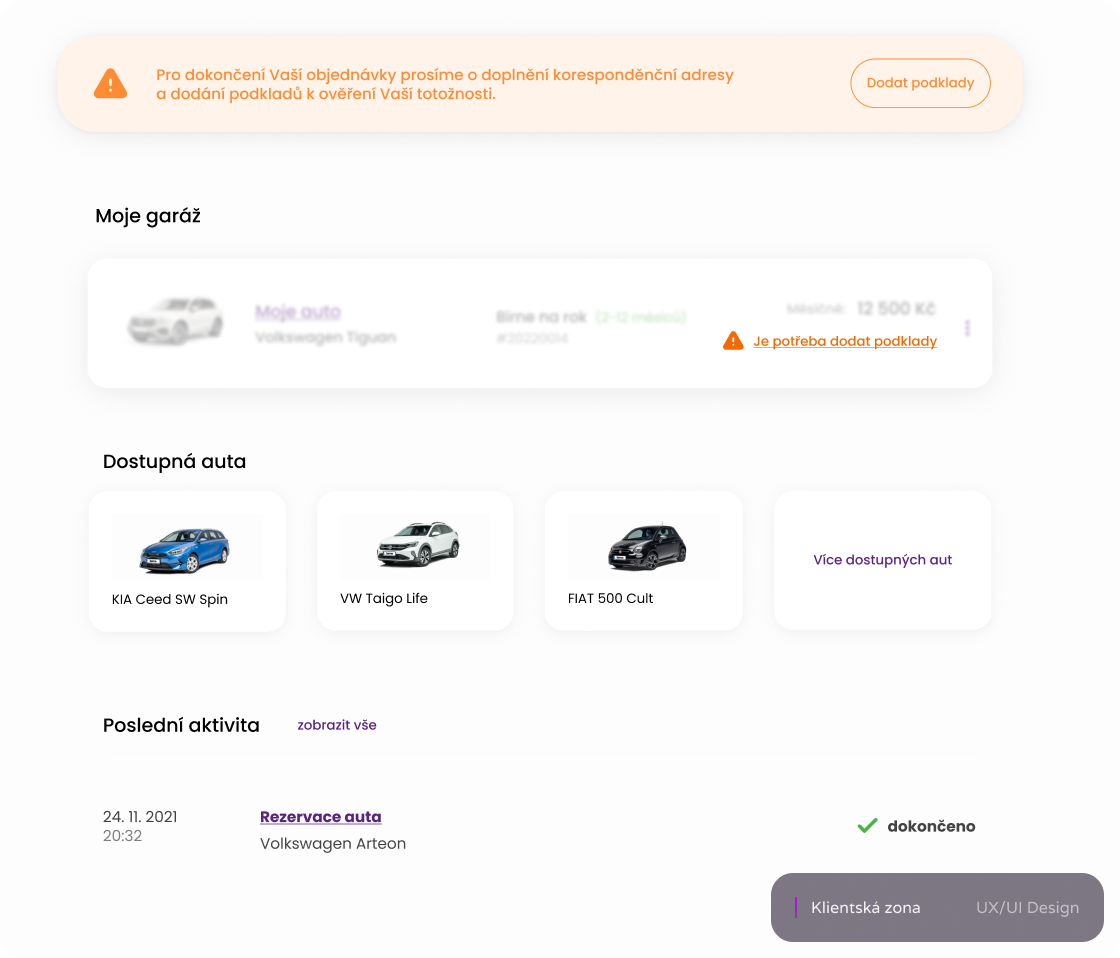The height and width of the screenshot is (958, 1120).
Task: Open the Rezervace auta activity link
Action: [321, 817]
